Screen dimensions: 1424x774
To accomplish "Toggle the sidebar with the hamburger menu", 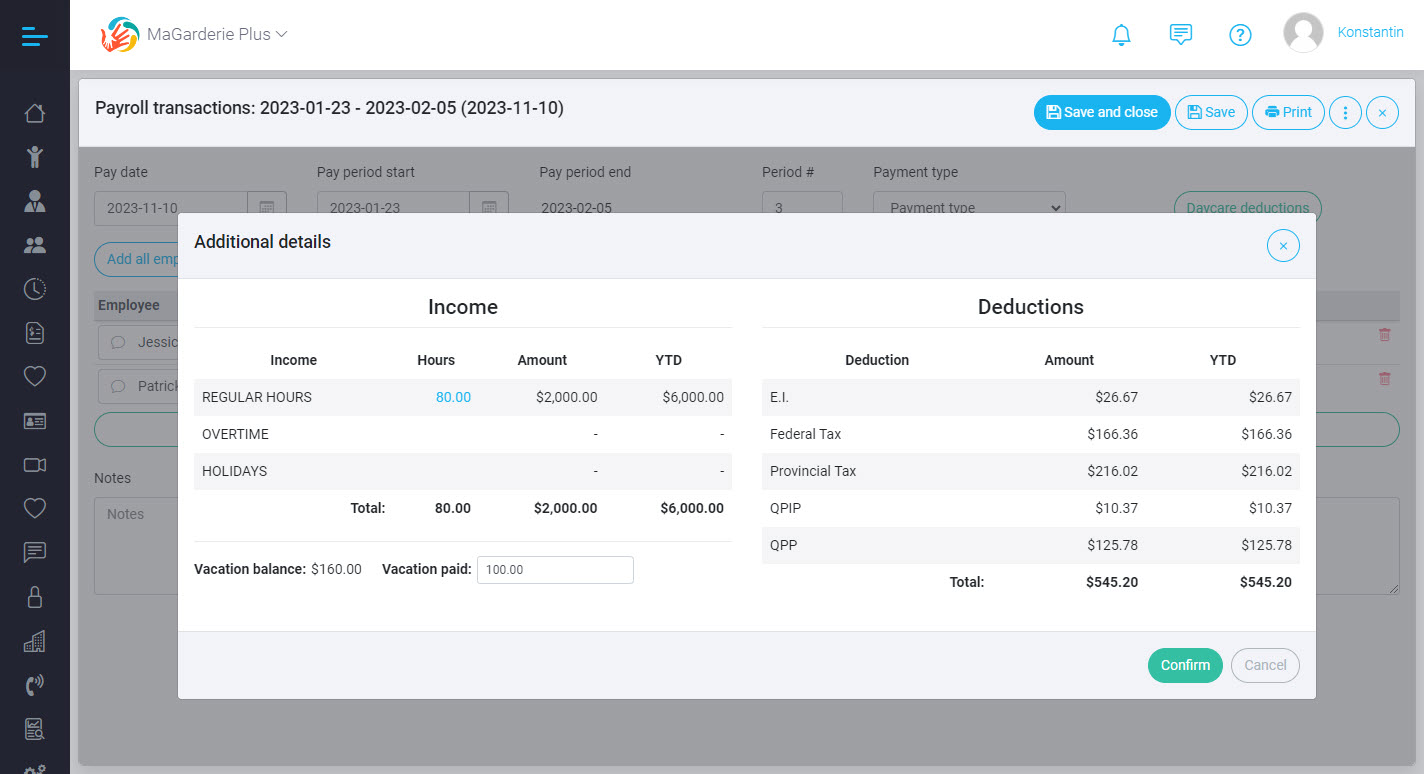I will [x=34, y=35].
